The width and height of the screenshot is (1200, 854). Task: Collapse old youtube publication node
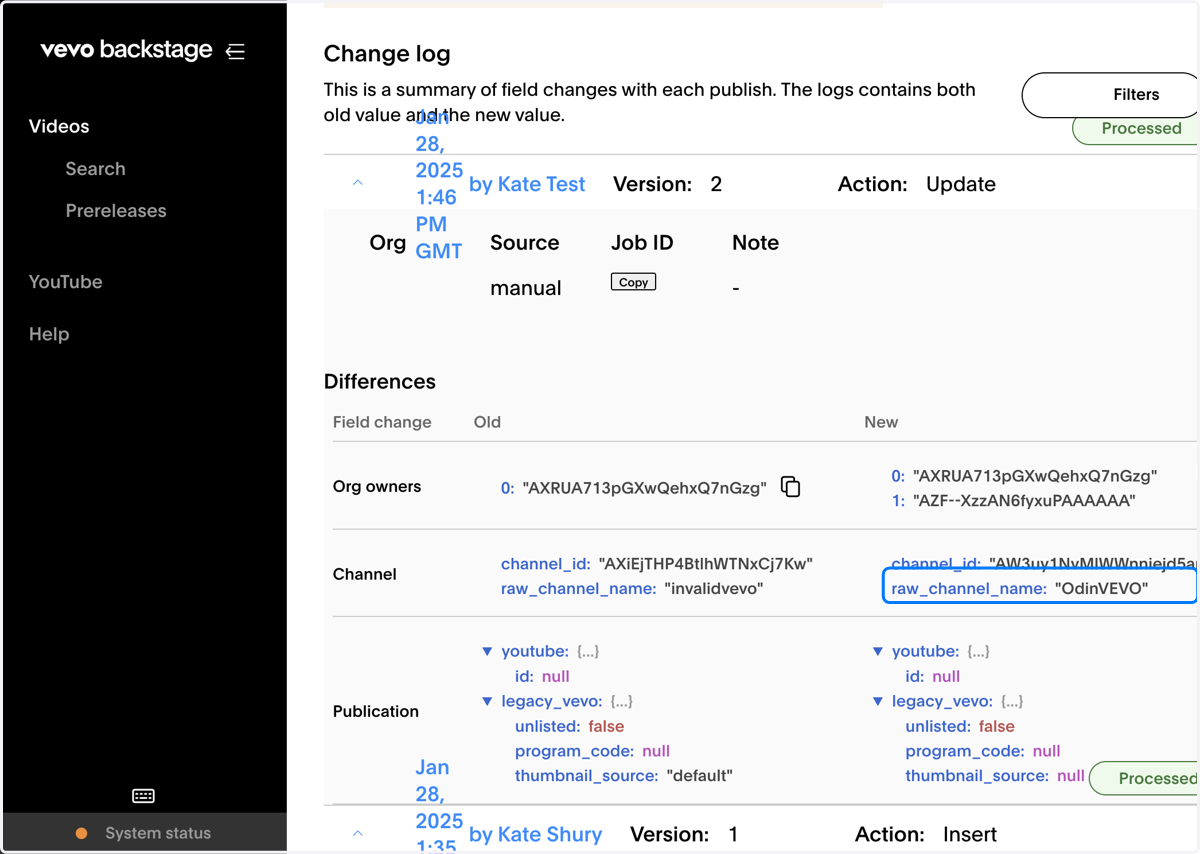coord(487,652)
